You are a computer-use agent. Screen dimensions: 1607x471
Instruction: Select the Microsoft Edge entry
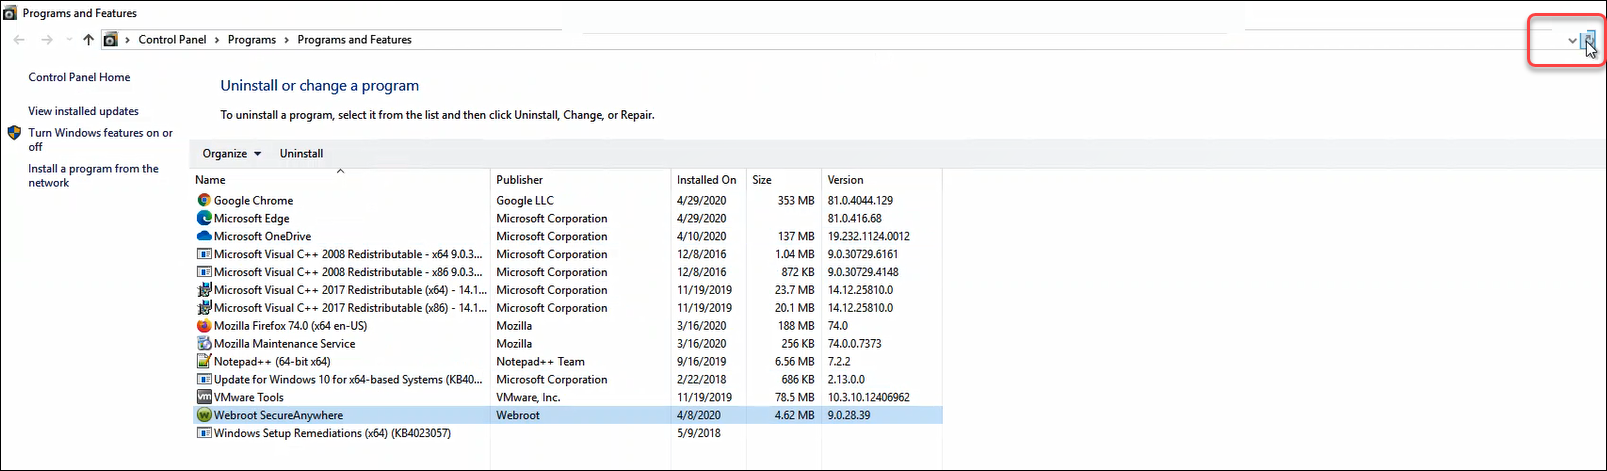[x=251, y=218]
